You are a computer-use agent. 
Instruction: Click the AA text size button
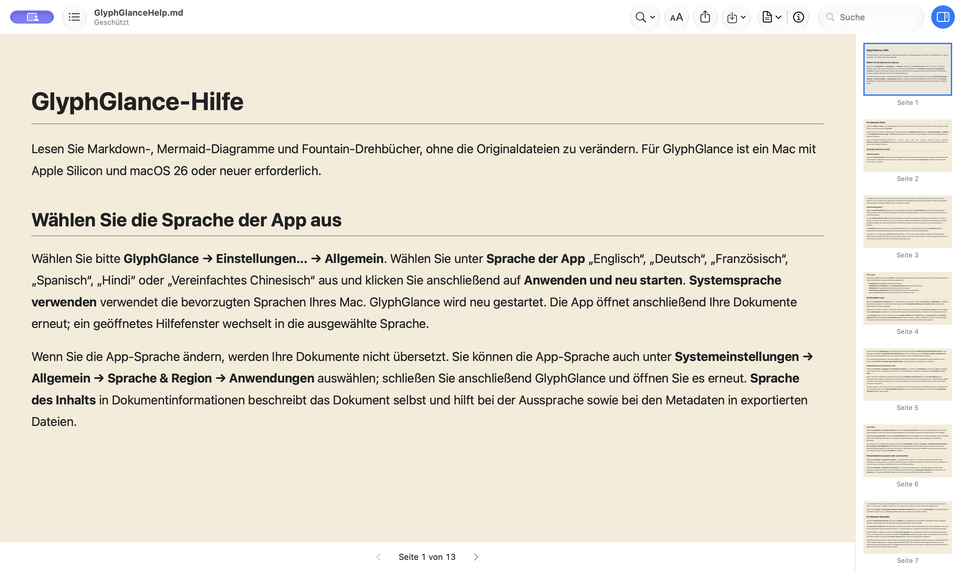click(x=676, y=17)
